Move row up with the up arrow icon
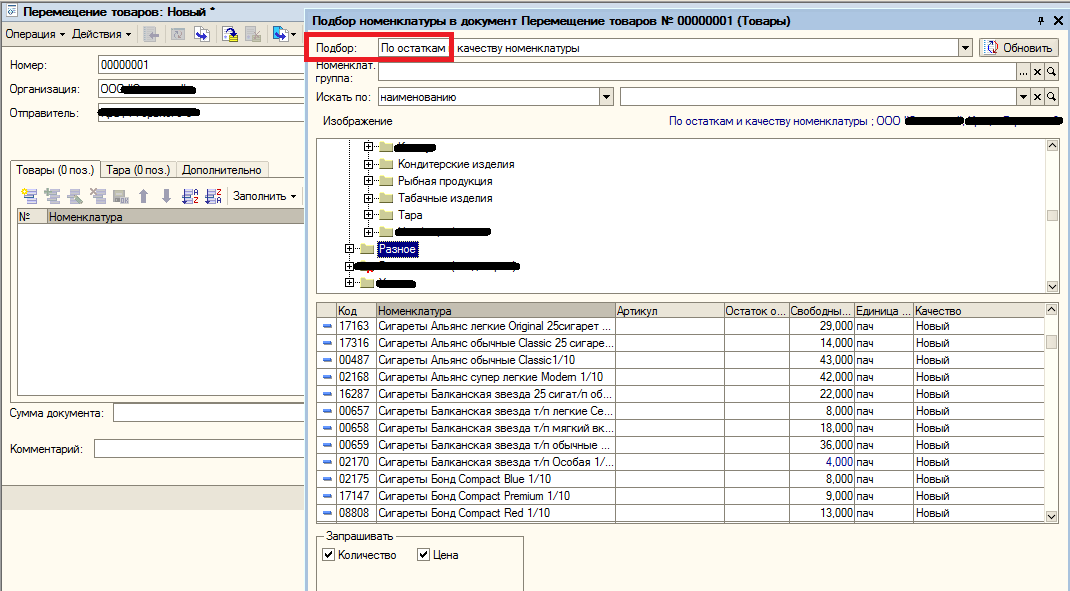Image resolution: width=1070 pixels, height=591 pixels. 144,197
